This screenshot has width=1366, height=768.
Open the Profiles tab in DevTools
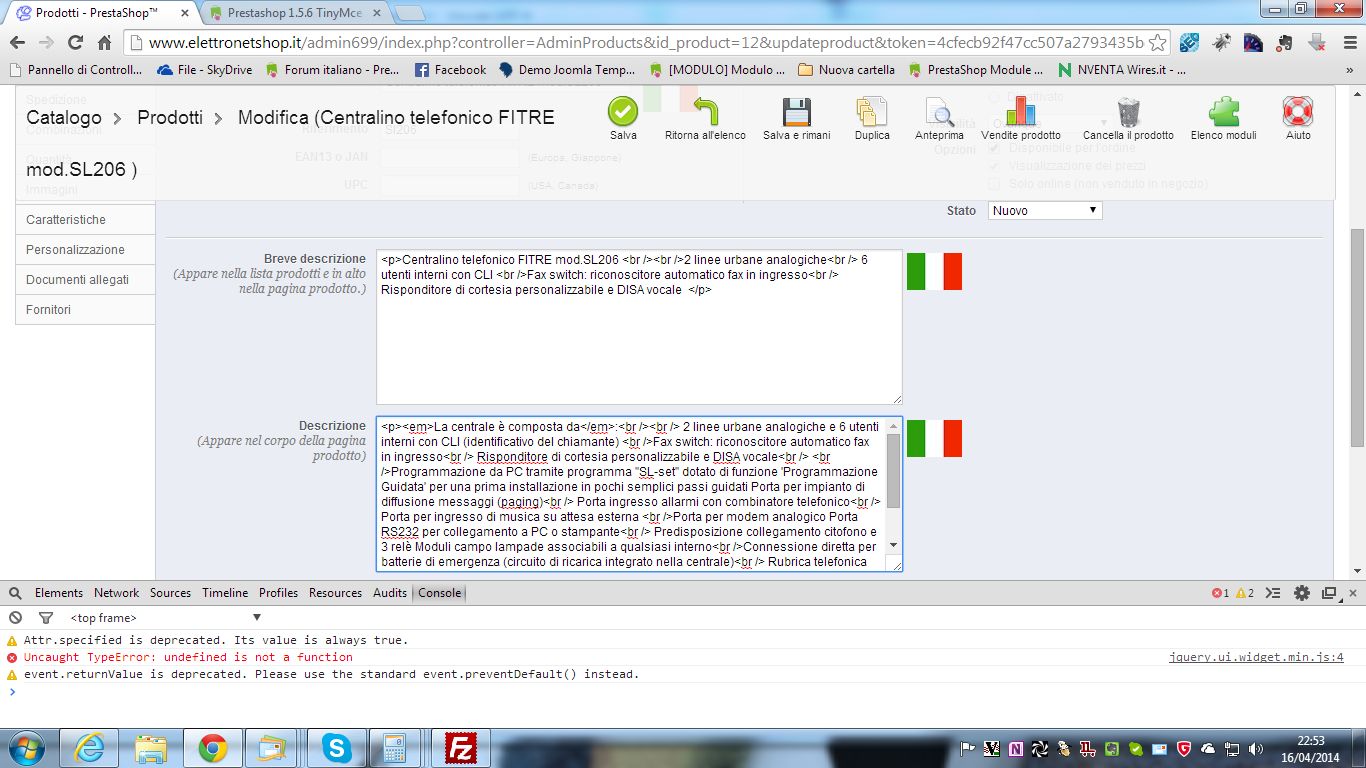pyautogui.click(x=278, y=593)
